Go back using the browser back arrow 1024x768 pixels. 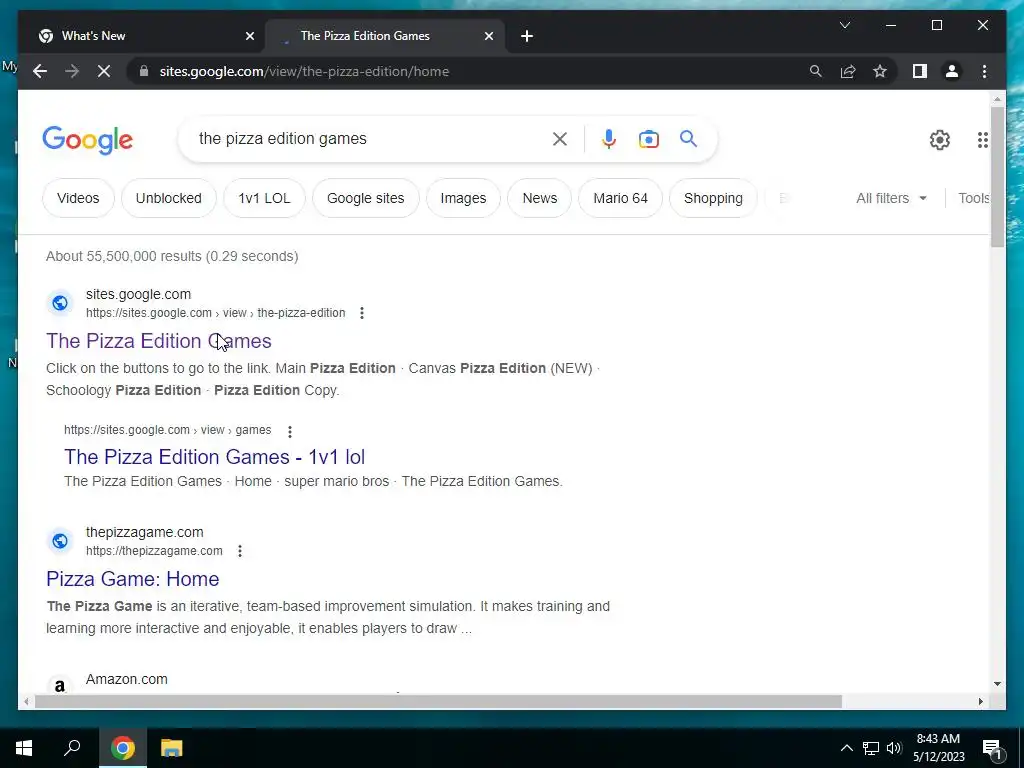pos(40,71)
